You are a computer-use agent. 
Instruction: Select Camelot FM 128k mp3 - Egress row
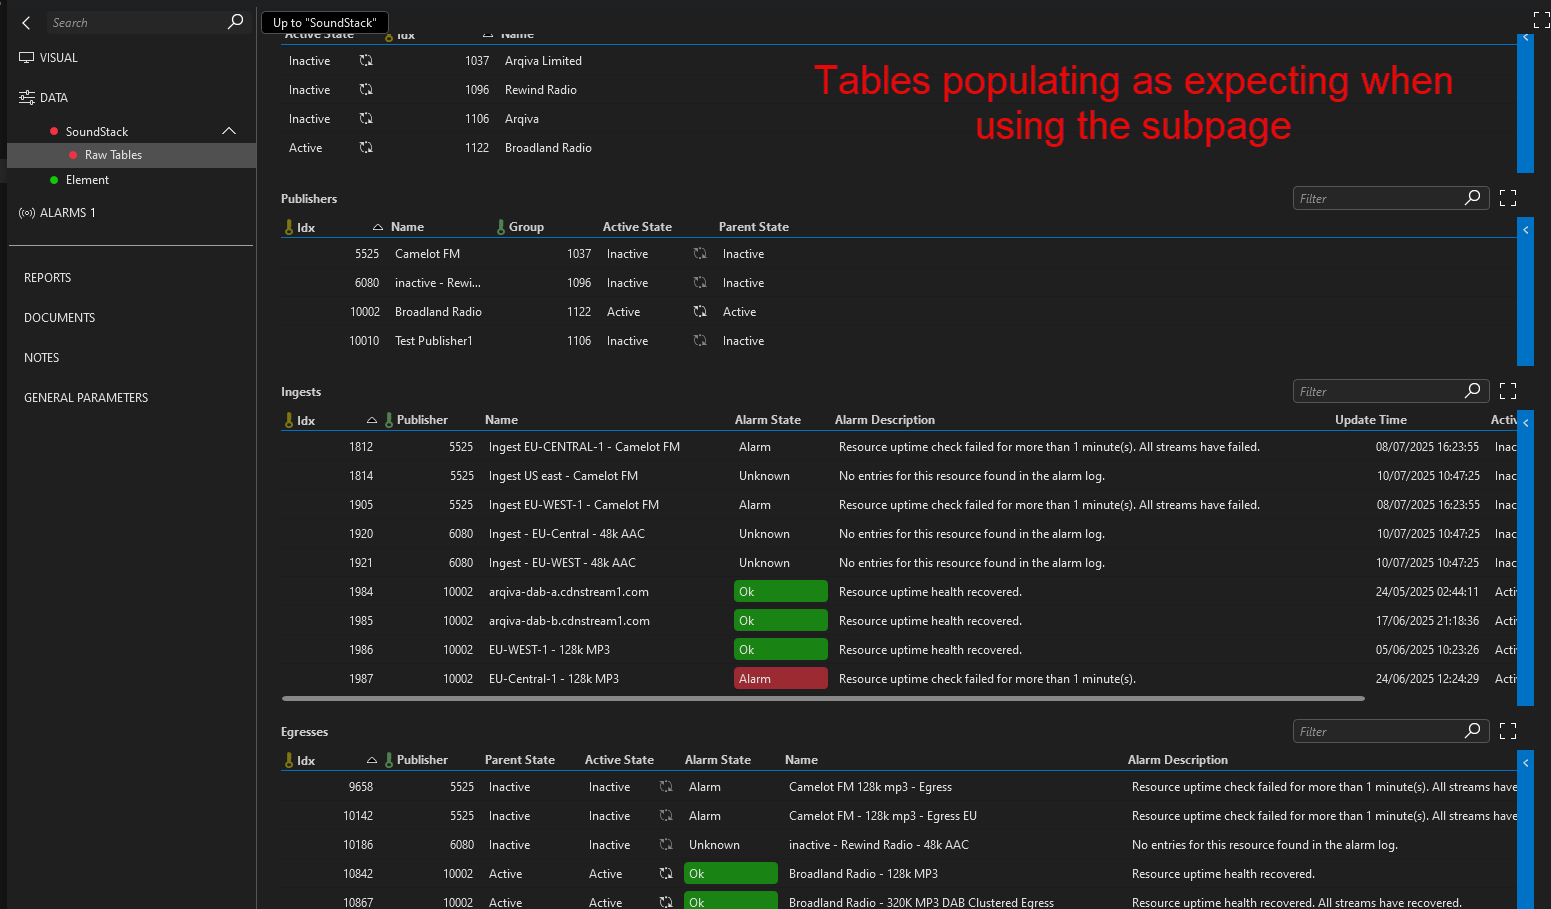click(899, 787)
